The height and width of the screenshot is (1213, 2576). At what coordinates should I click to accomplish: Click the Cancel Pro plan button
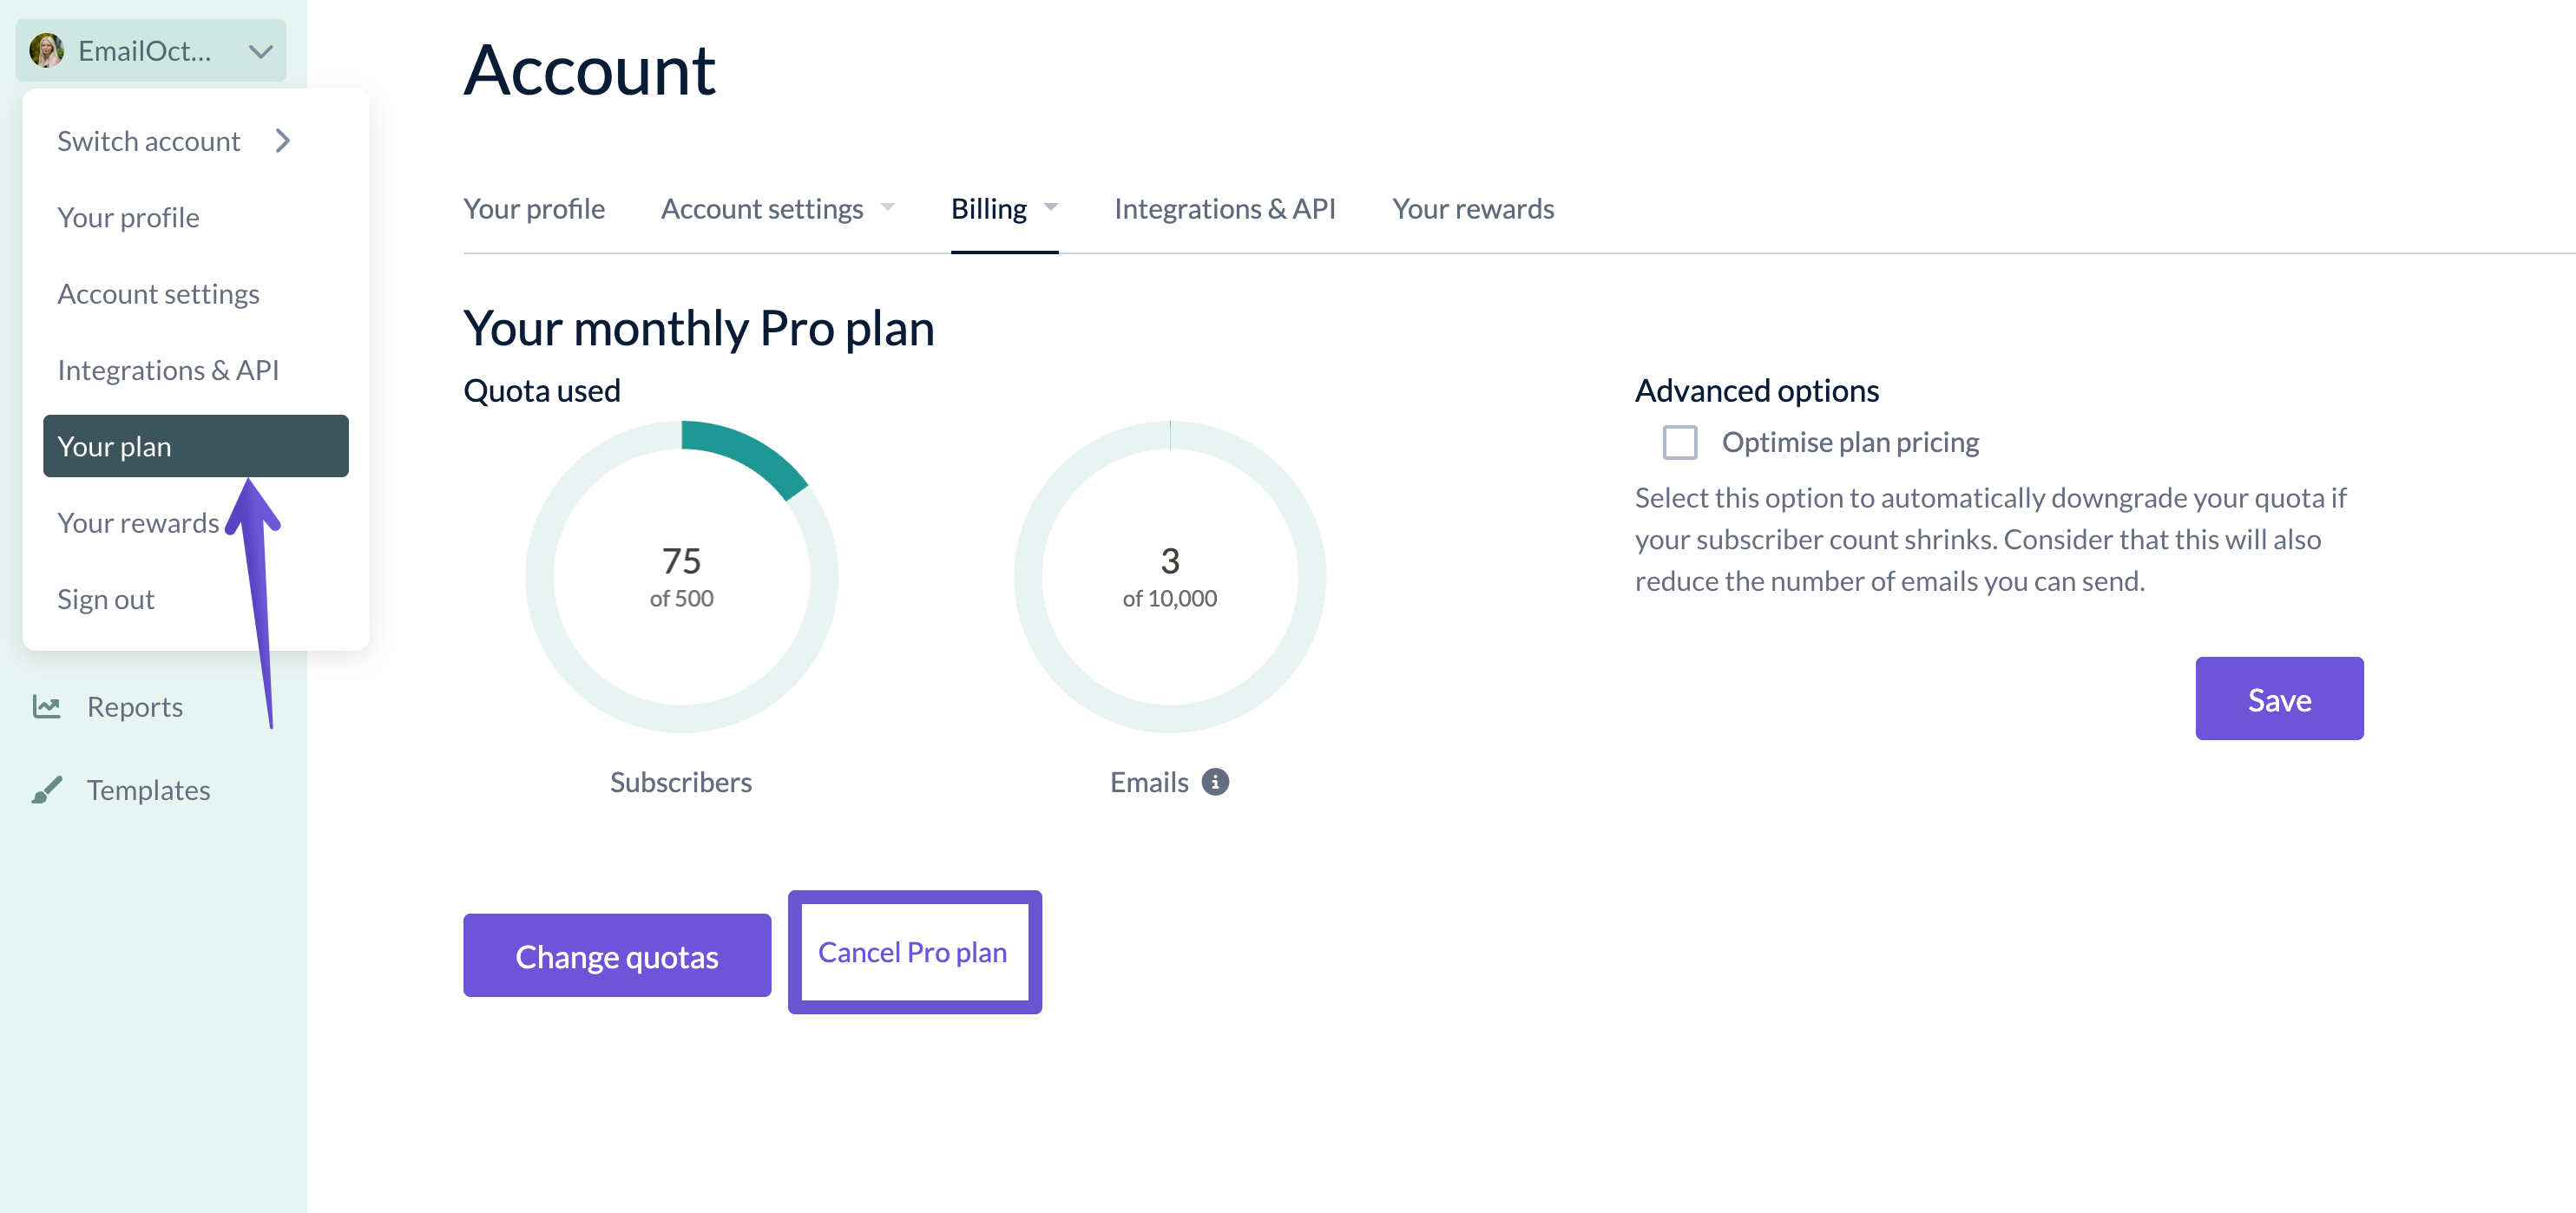[913, 952]
